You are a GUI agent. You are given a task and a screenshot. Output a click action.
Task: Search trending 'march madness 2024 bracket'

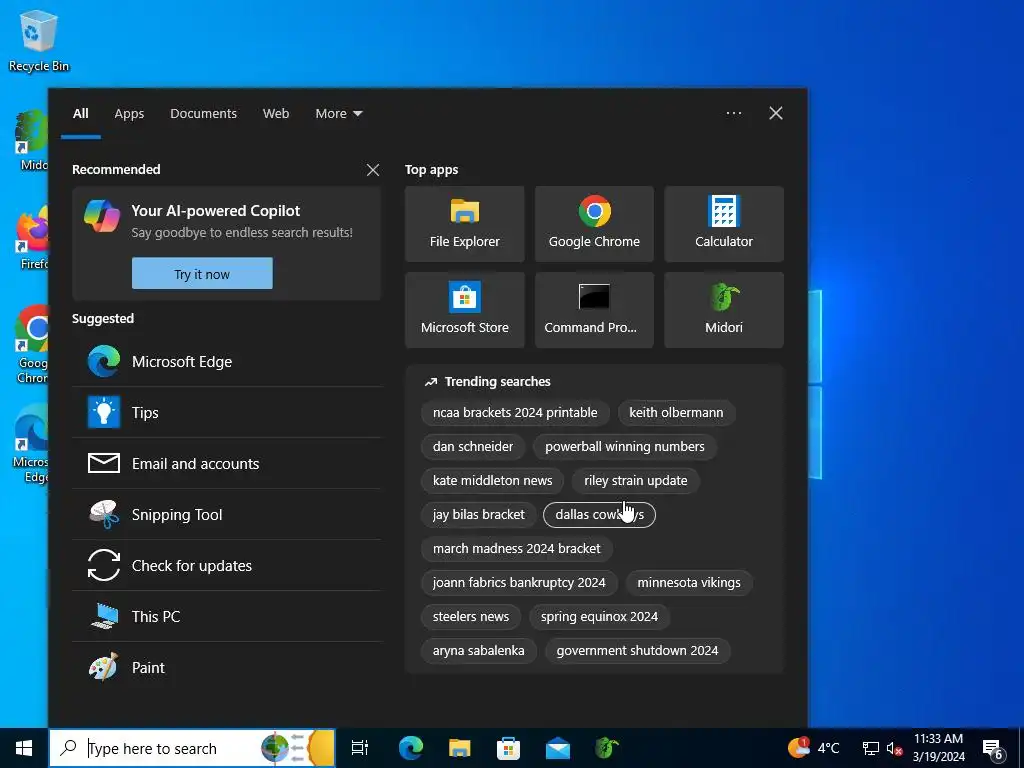517,549
